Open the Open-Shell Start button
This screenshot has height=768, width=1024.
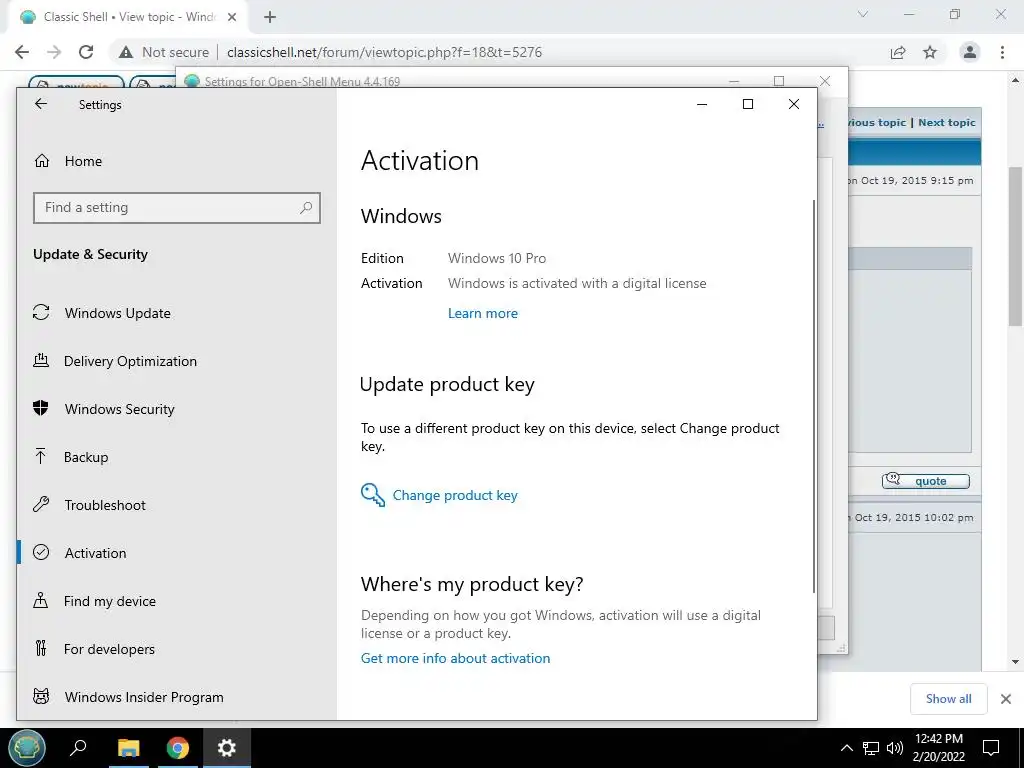[26, 748]
